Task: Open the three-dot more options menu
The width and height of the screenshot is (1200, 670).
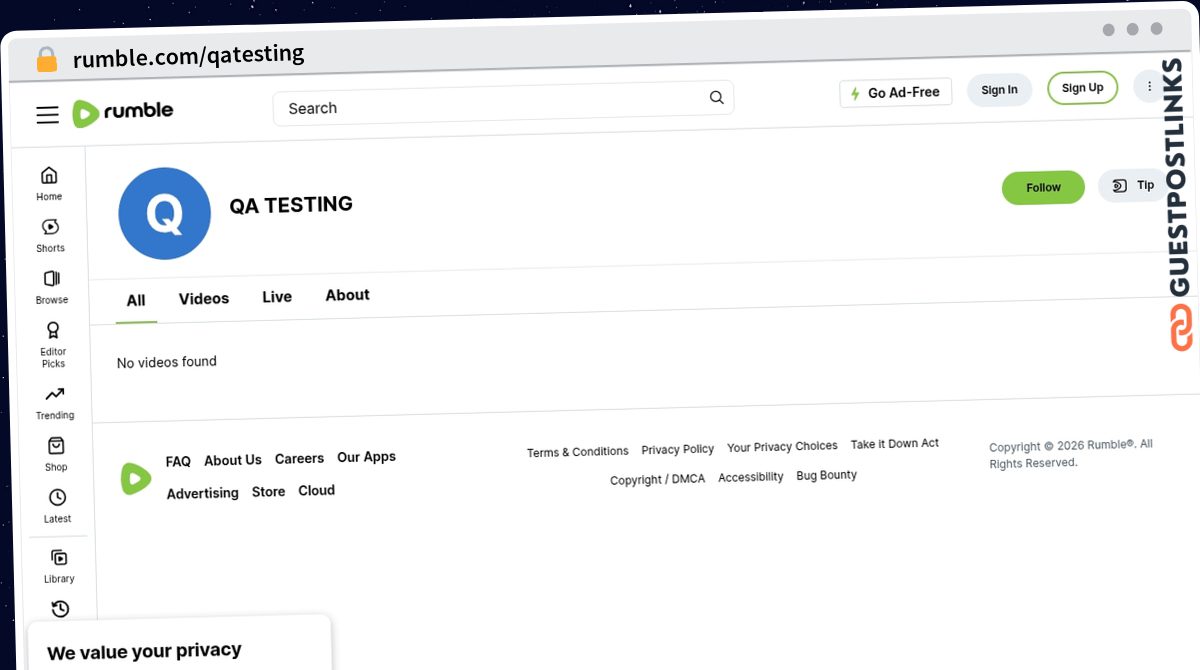Action: [1150, 87]
